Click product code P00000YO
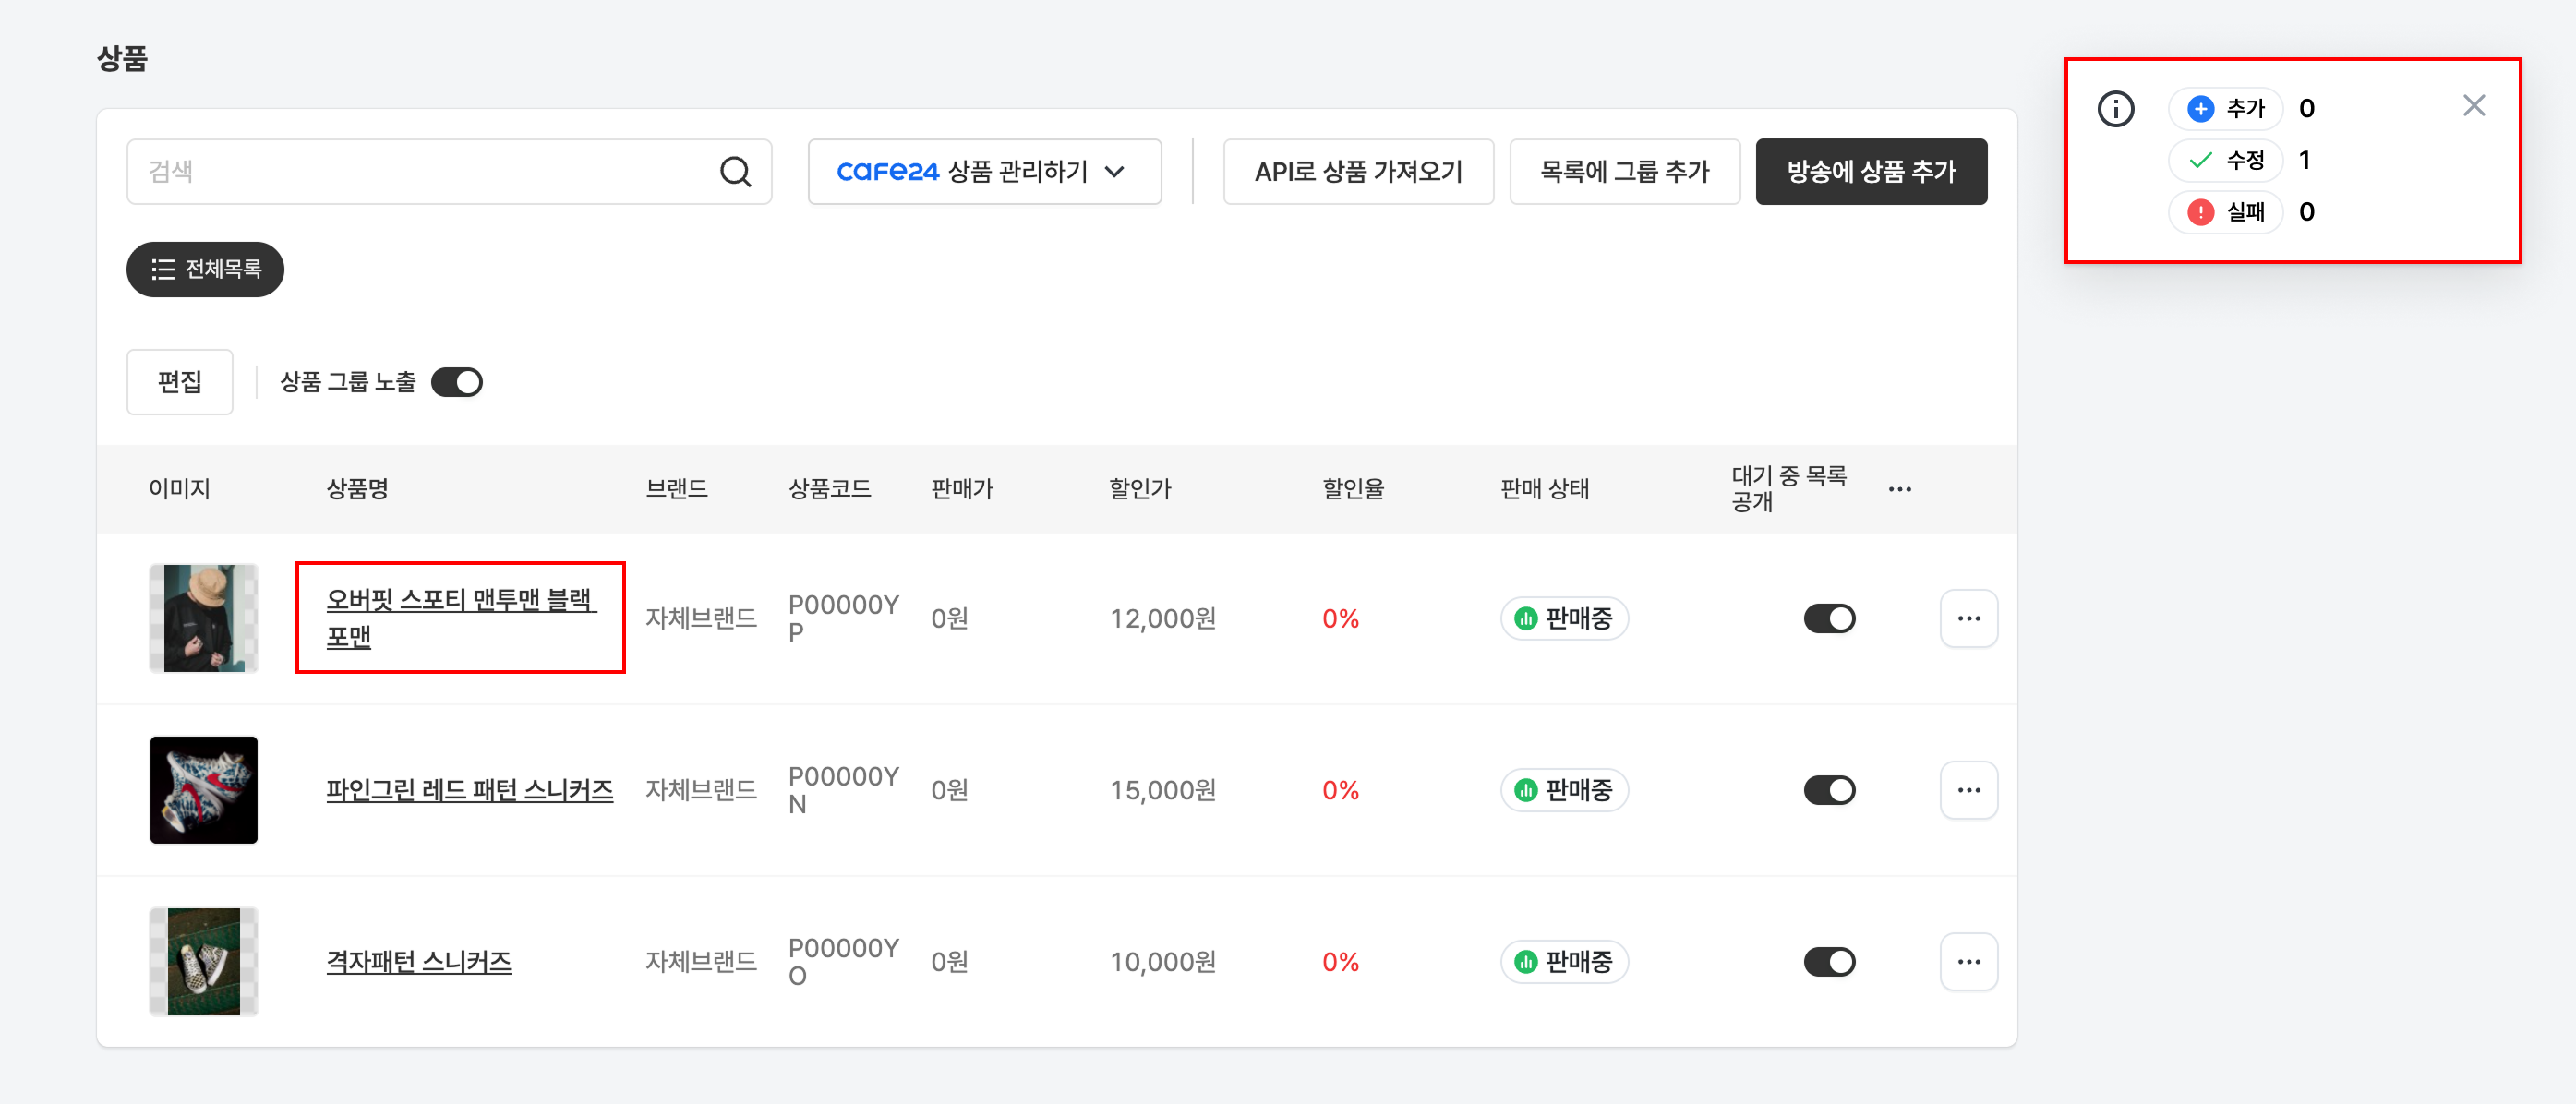 point(843,962)
